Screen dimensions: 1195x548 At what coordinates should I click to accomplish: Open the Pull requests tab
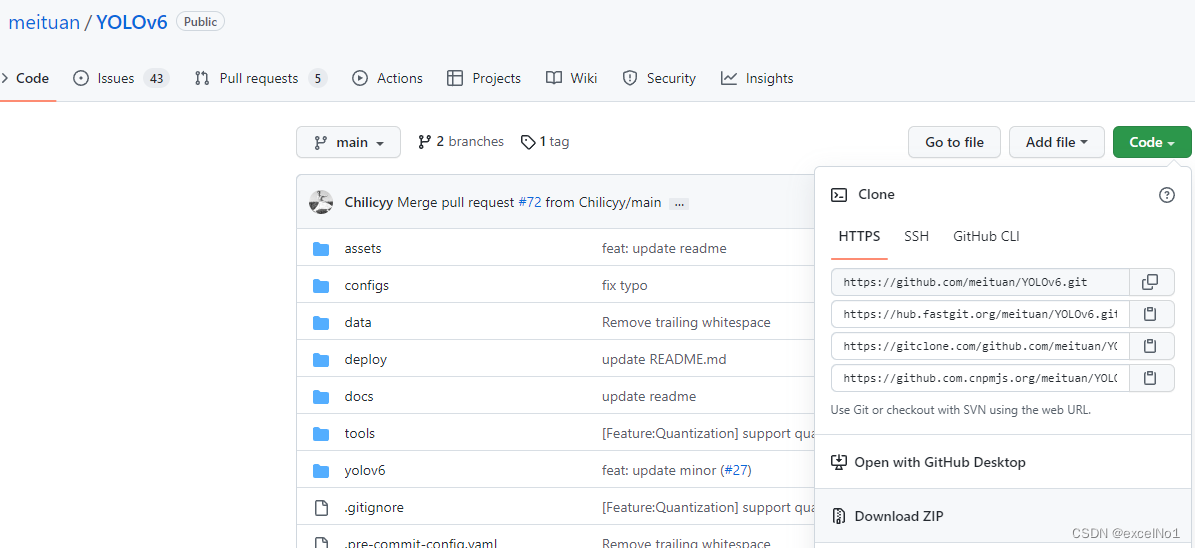(261, 78)
